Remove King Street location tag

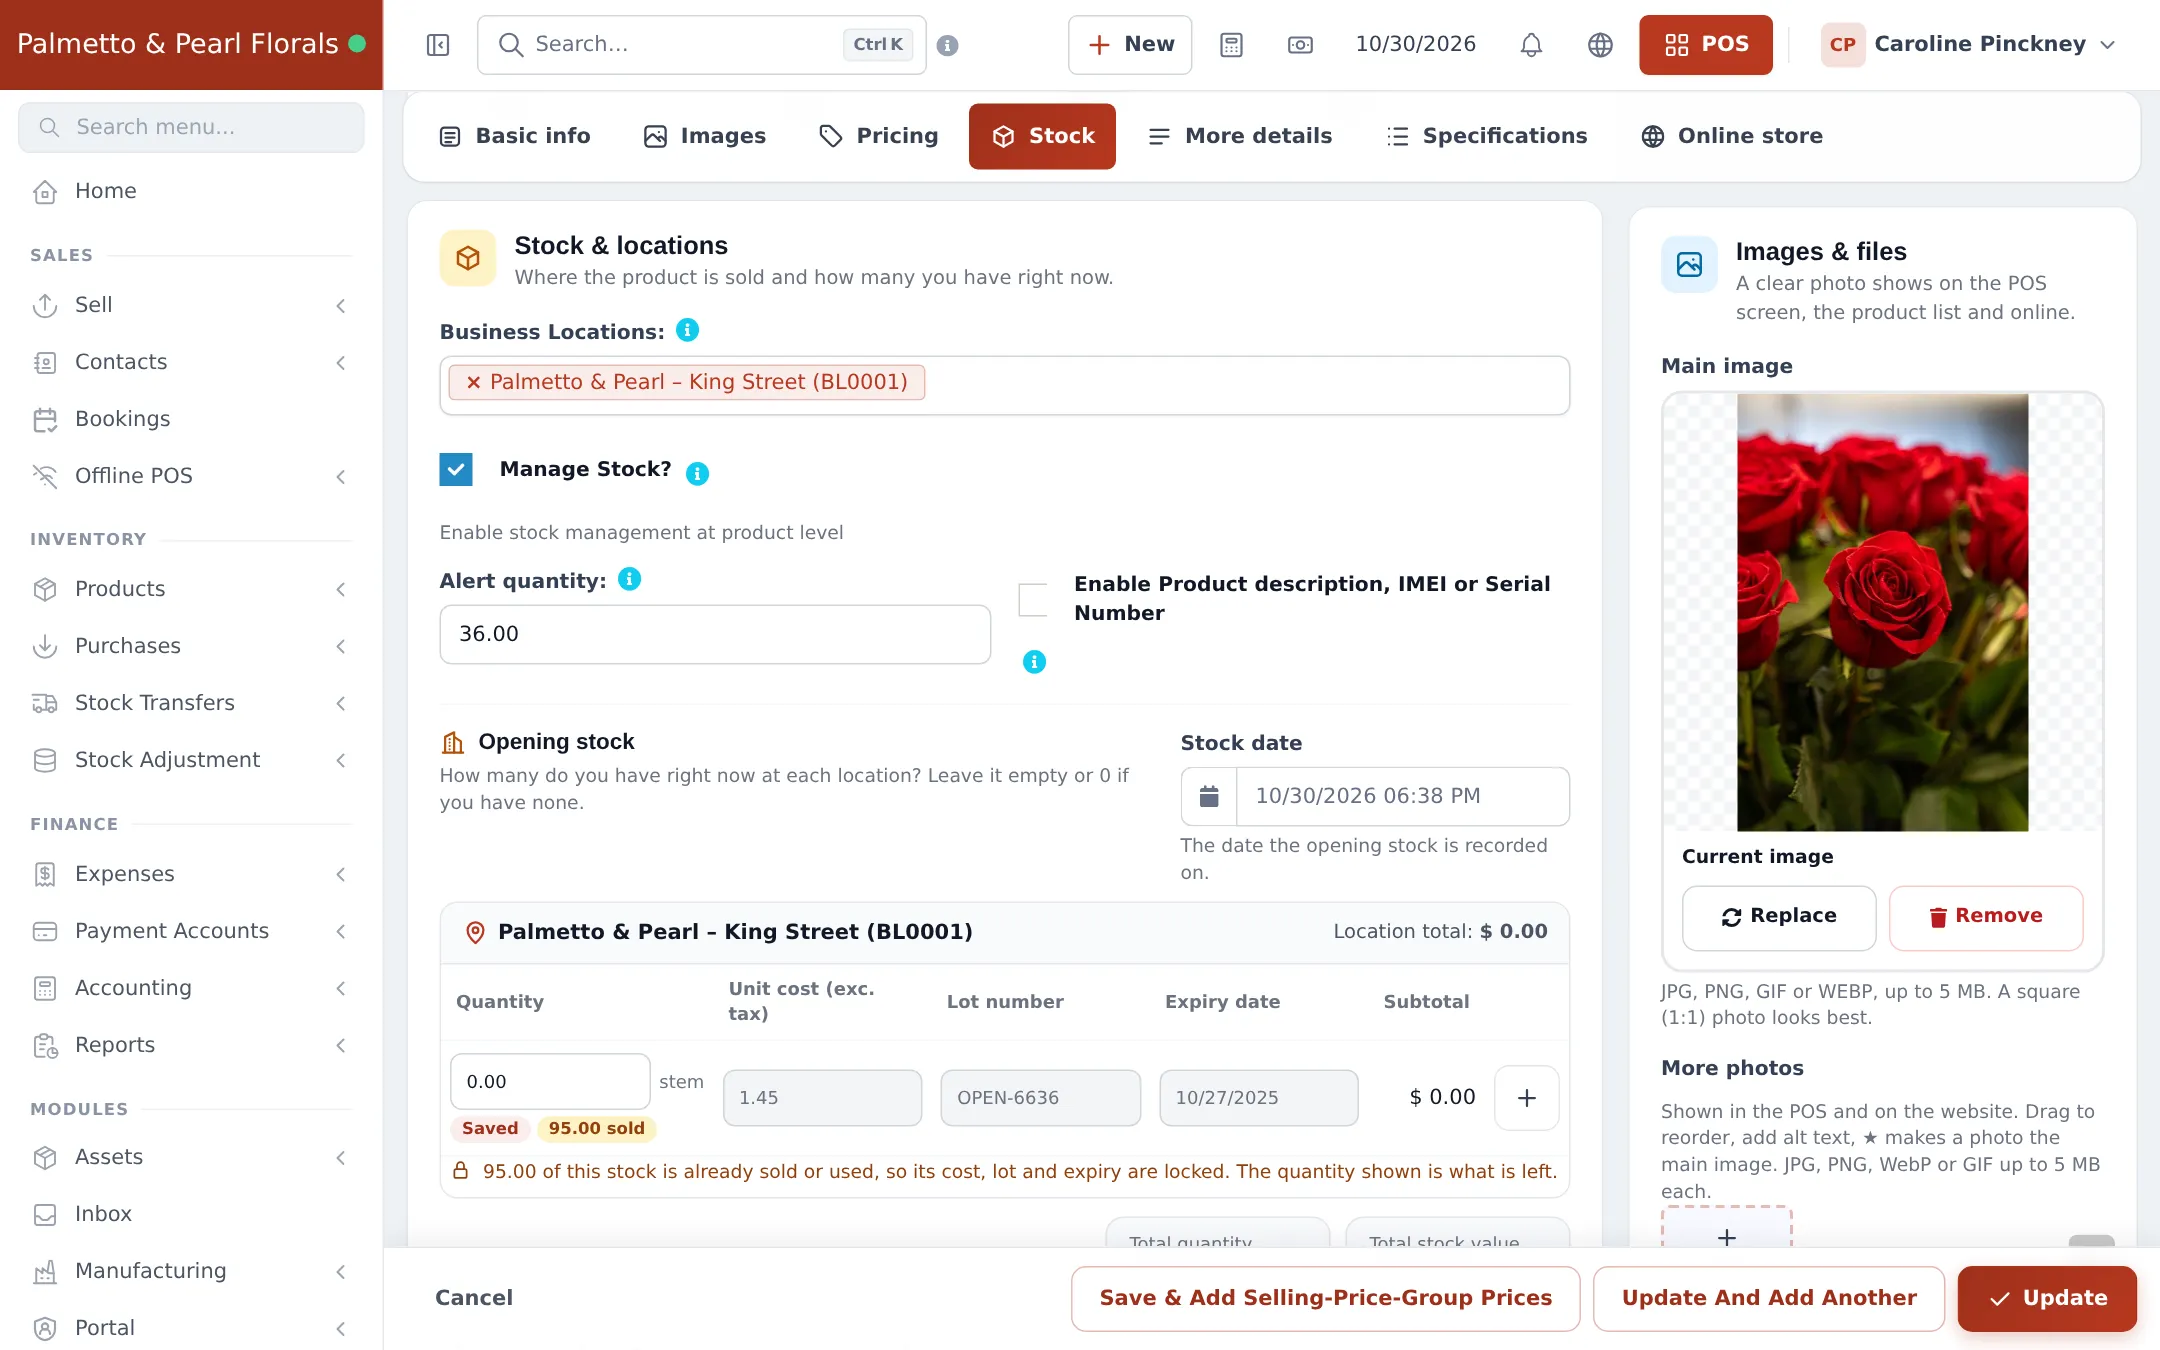click(x=474, y=382)
